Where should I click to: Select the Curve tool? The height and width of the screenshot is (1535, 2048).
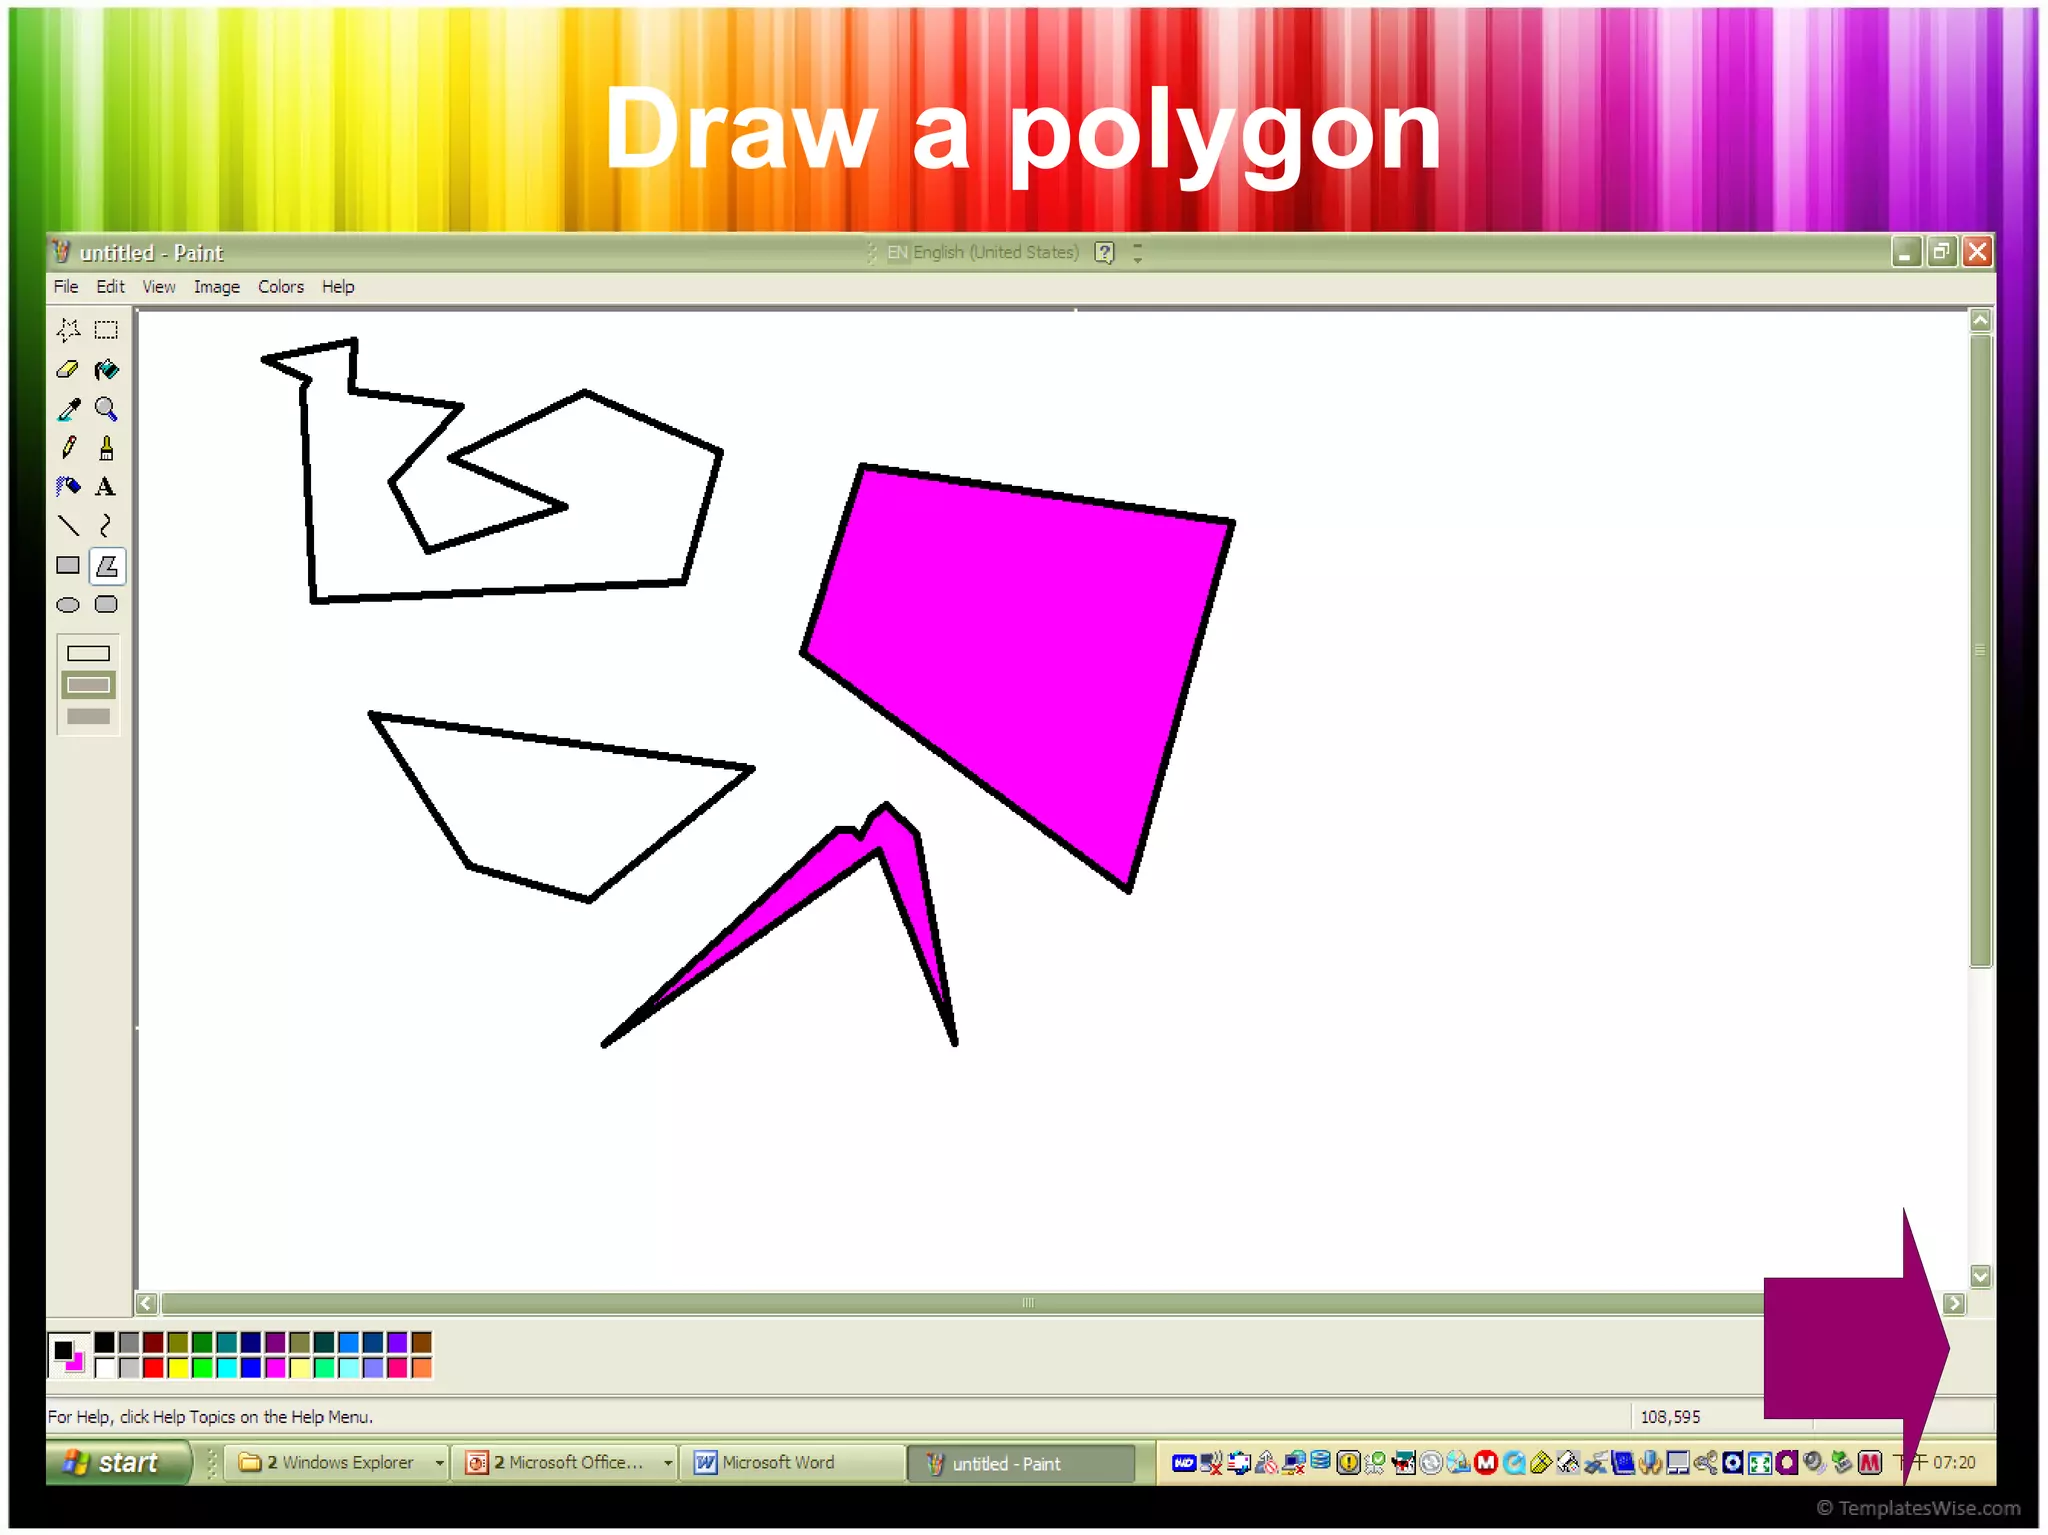tap(106, 526)
